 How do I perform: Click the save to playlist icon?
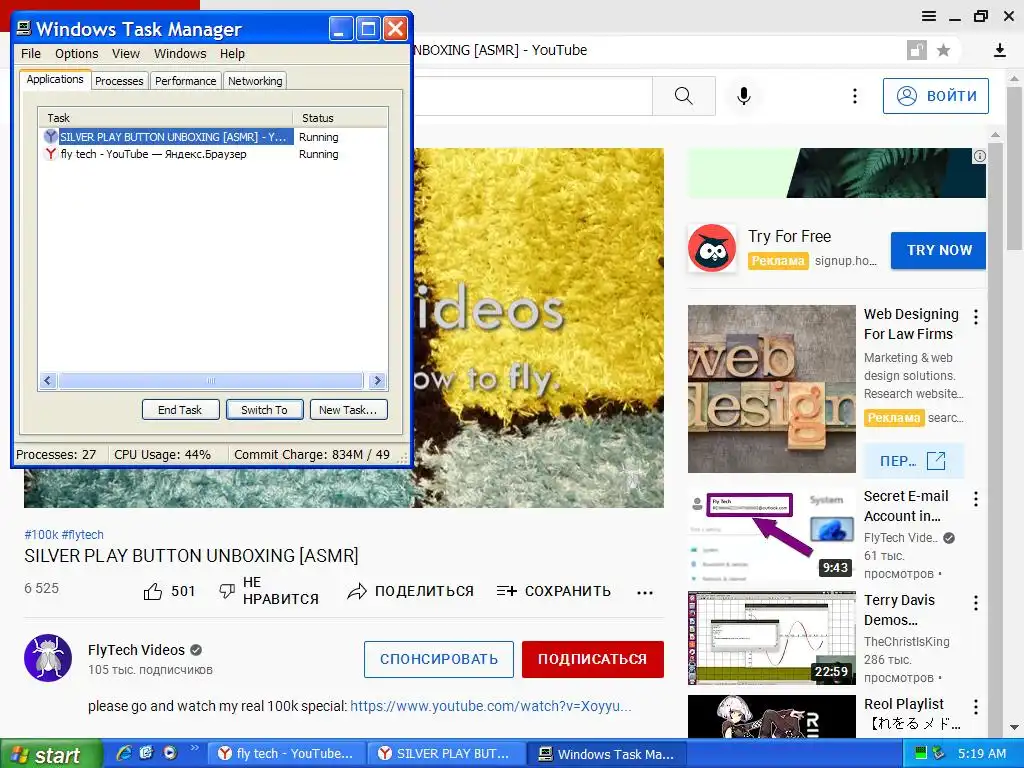click(506, 592)
